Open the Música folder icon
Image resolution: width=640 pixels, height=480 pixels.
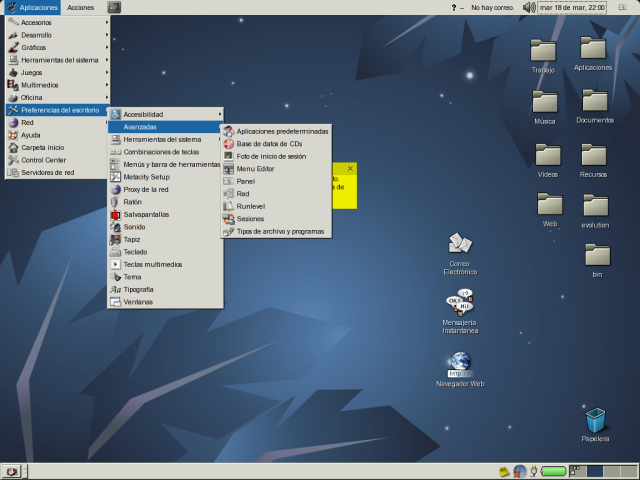(x=544, y=102)
